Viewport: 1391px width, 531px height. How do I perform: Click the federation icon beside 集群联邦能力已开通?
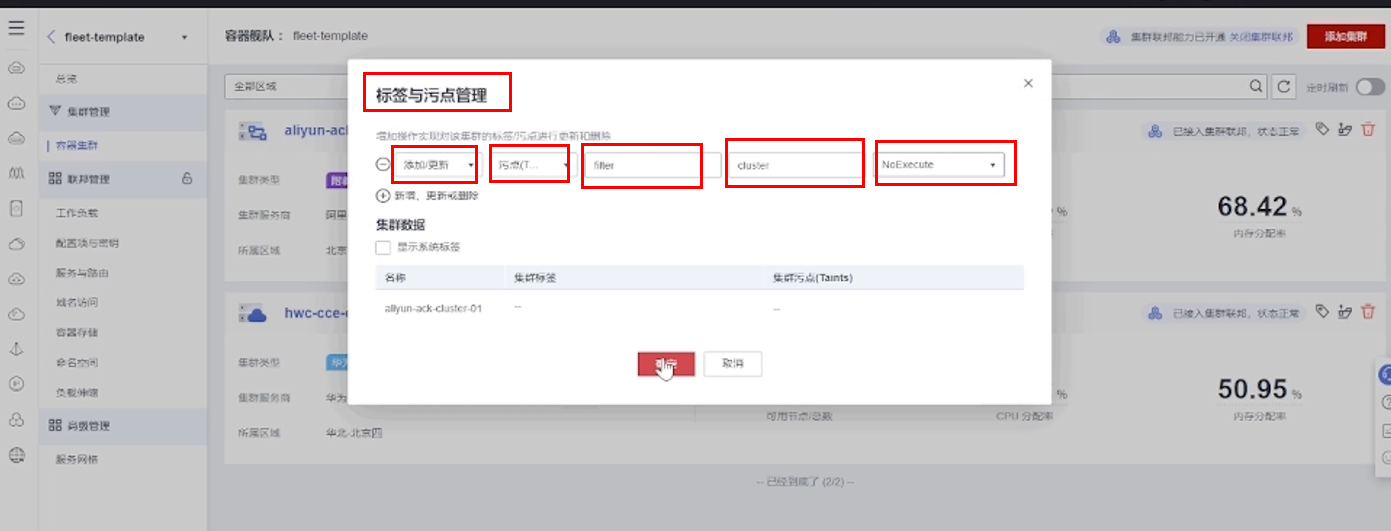pos(1113,37)
